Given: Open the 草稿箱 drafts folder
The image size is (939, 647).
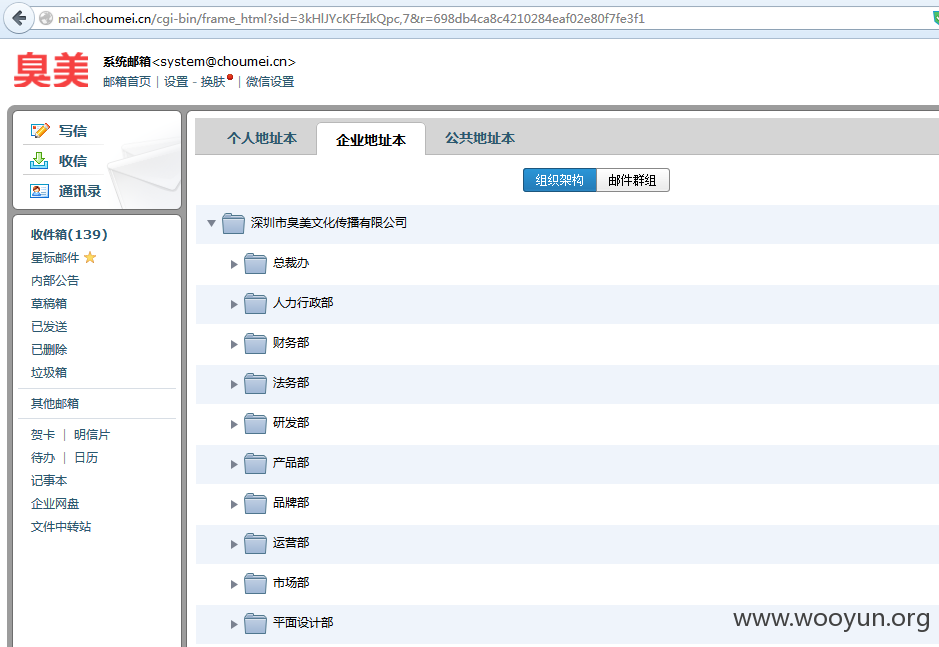Looking at the screenshot, I should click(49, 303).
